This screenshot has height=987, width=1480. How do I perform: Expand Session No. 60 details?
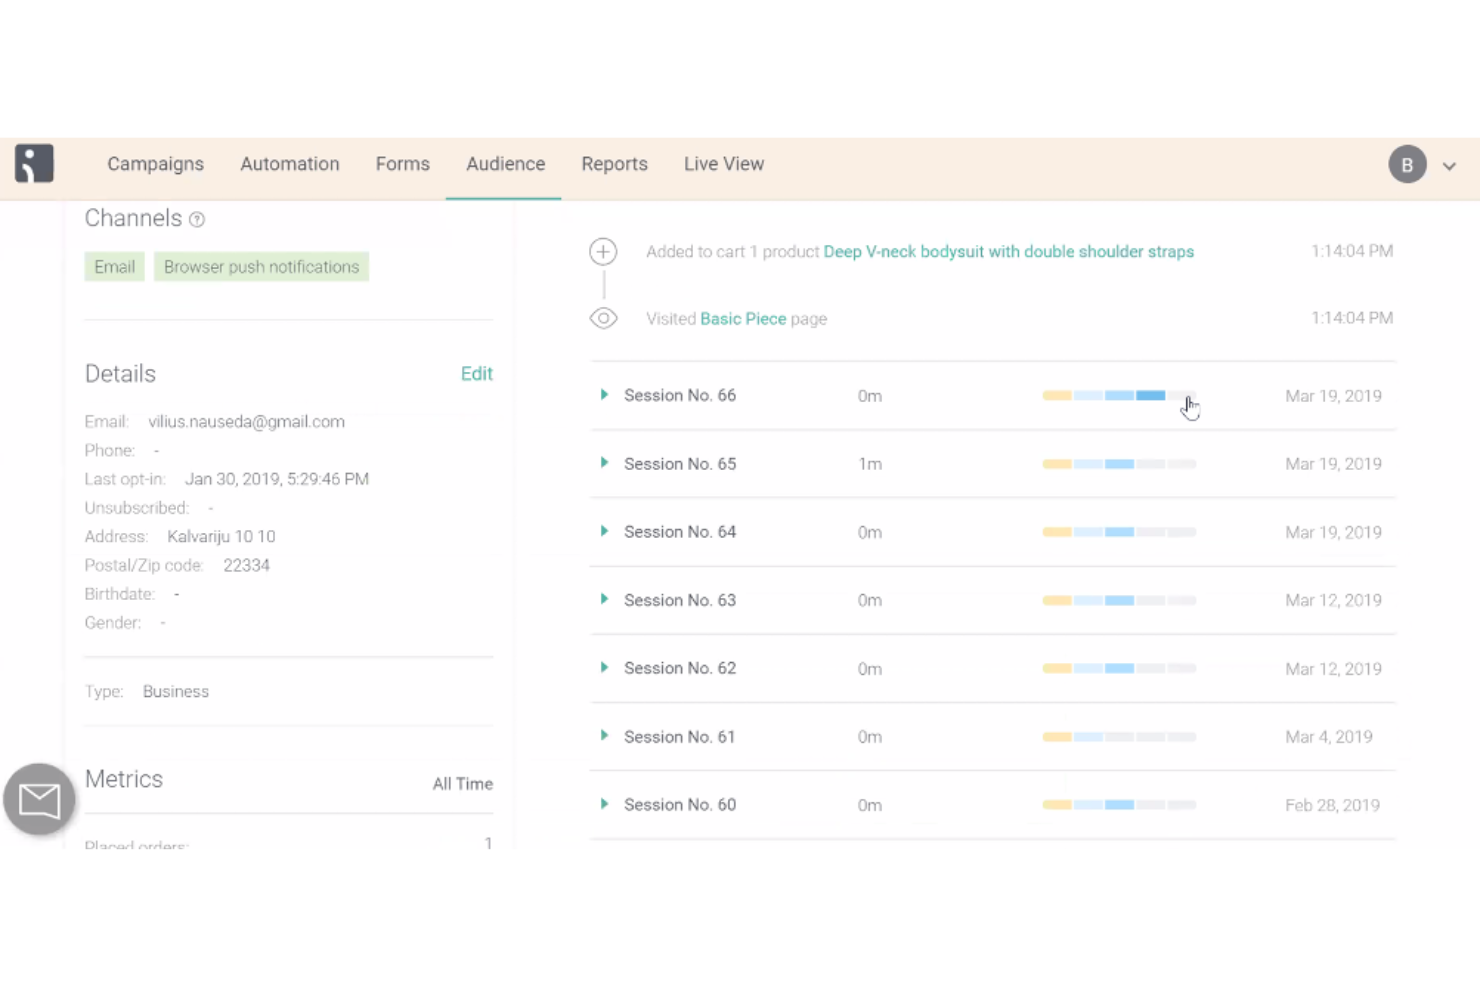(x=604, y=804)
